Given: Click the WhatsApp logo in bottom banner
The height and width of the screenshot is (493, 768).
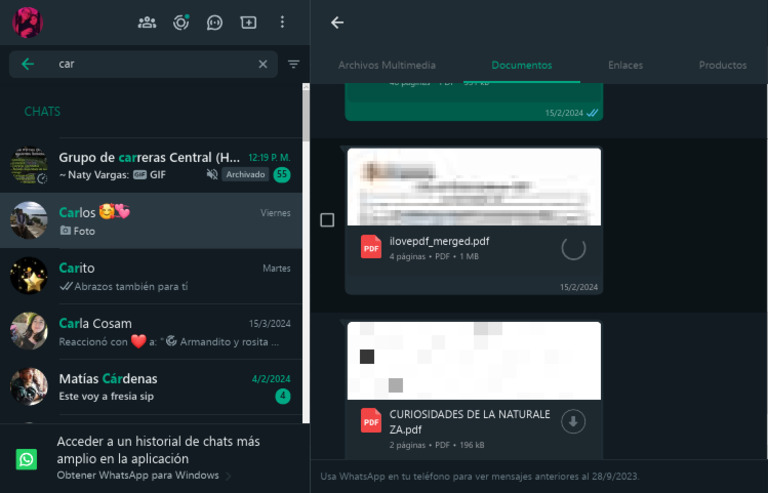Looking at the screenshot, I should (26, 459).
